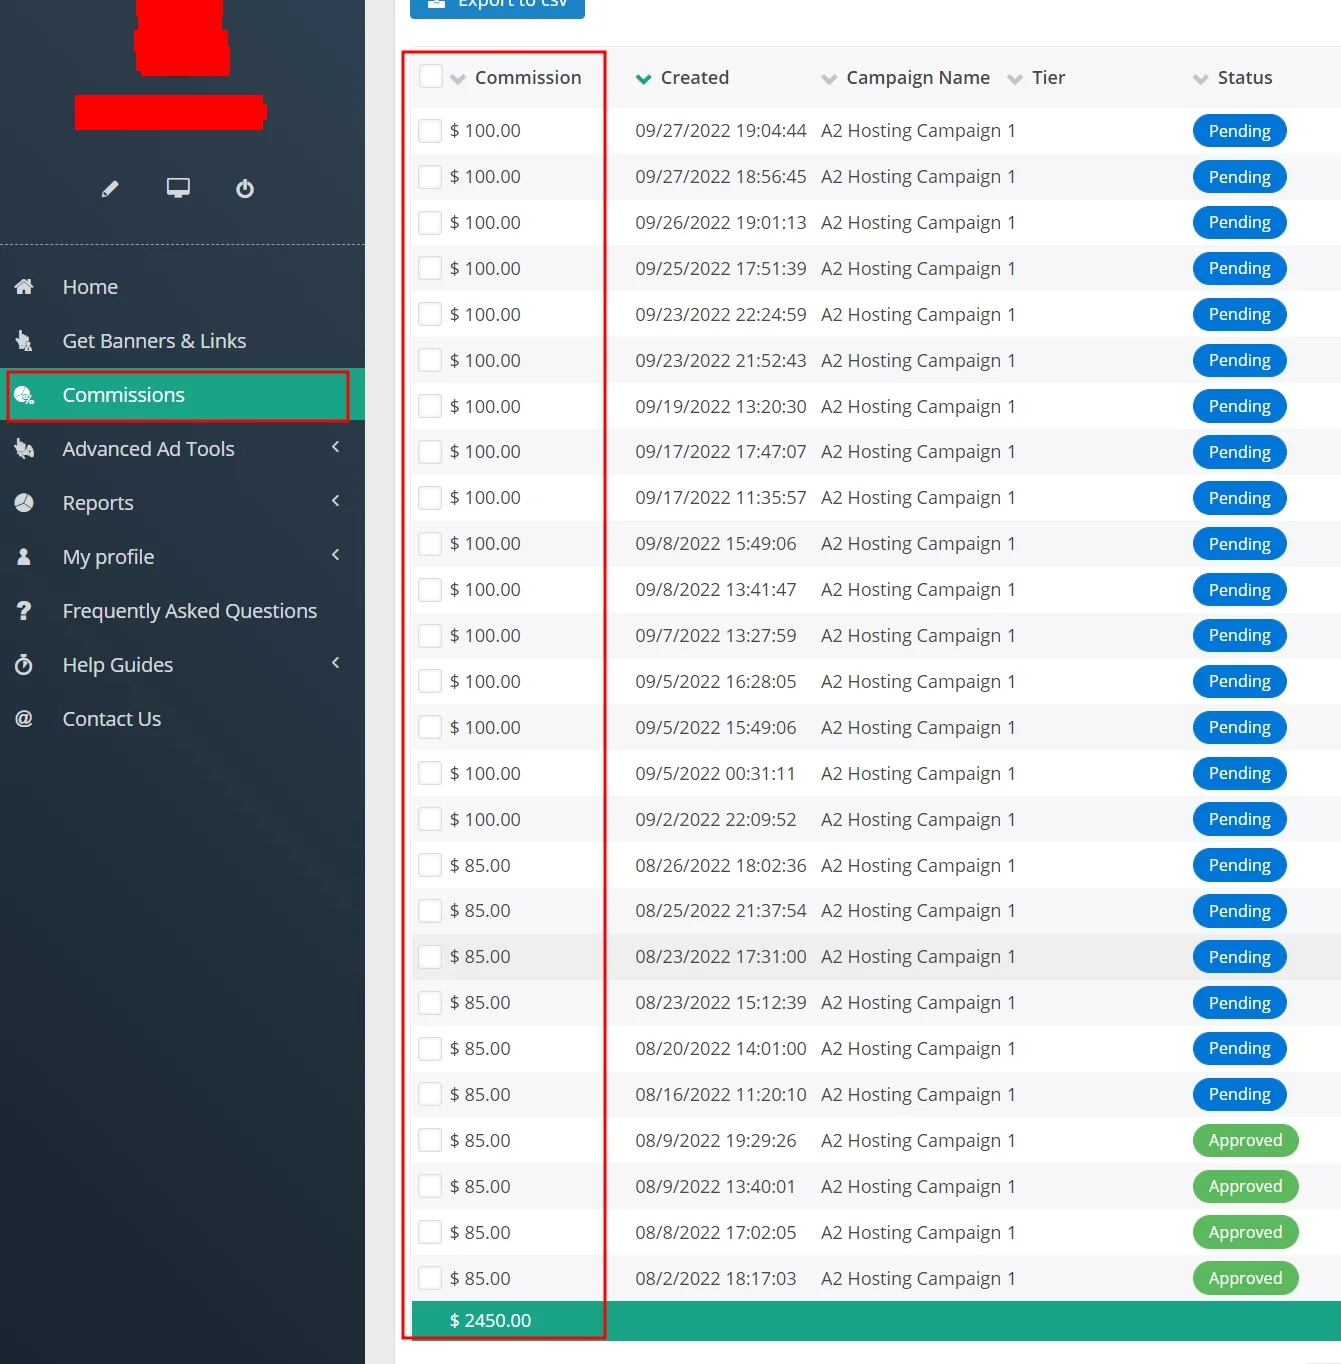Screen dimensions: 1341x1364
Task: Click the power logout icon
Action: (245, 189)
